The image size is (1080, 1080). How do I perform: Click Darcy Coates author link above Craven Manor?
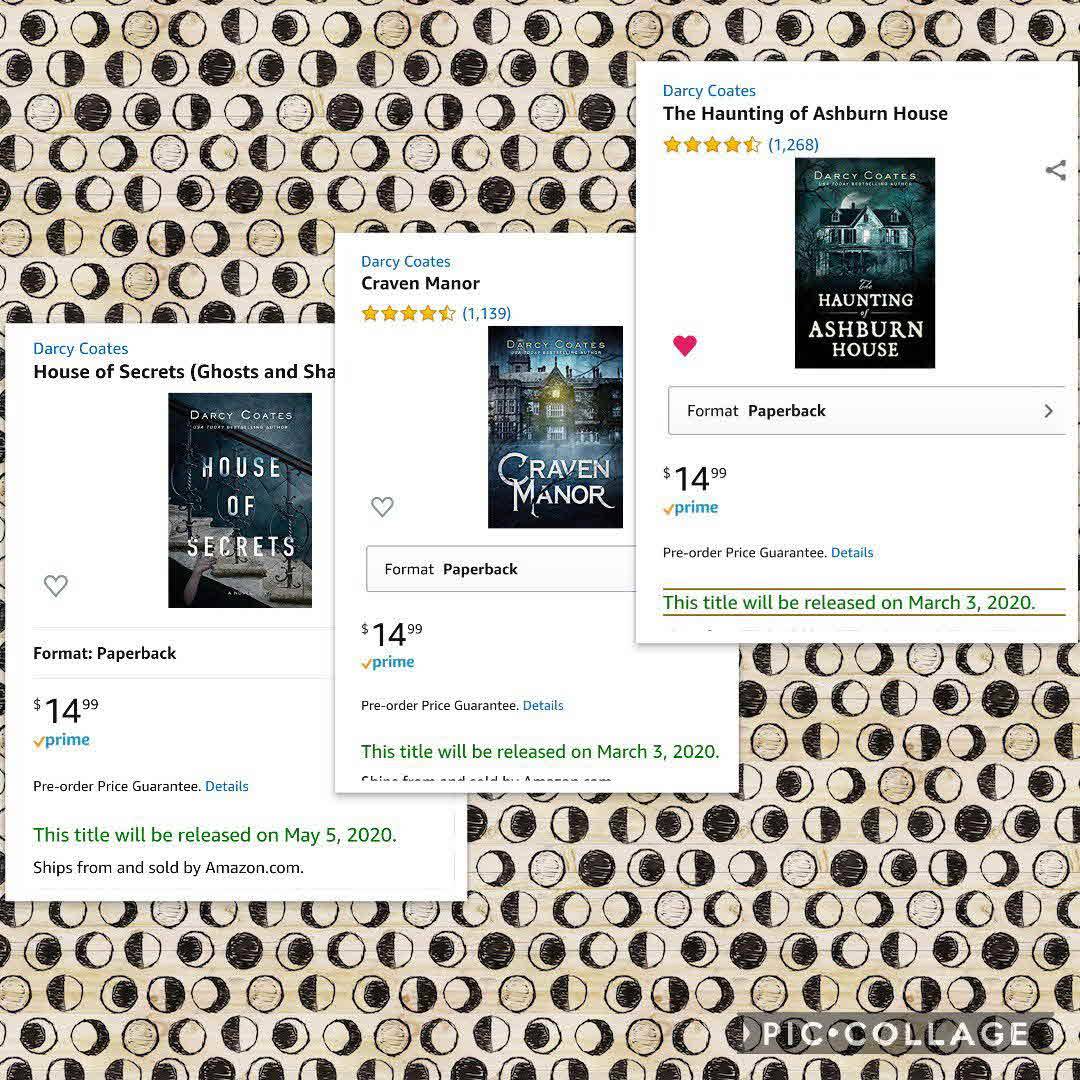point(406,262)
